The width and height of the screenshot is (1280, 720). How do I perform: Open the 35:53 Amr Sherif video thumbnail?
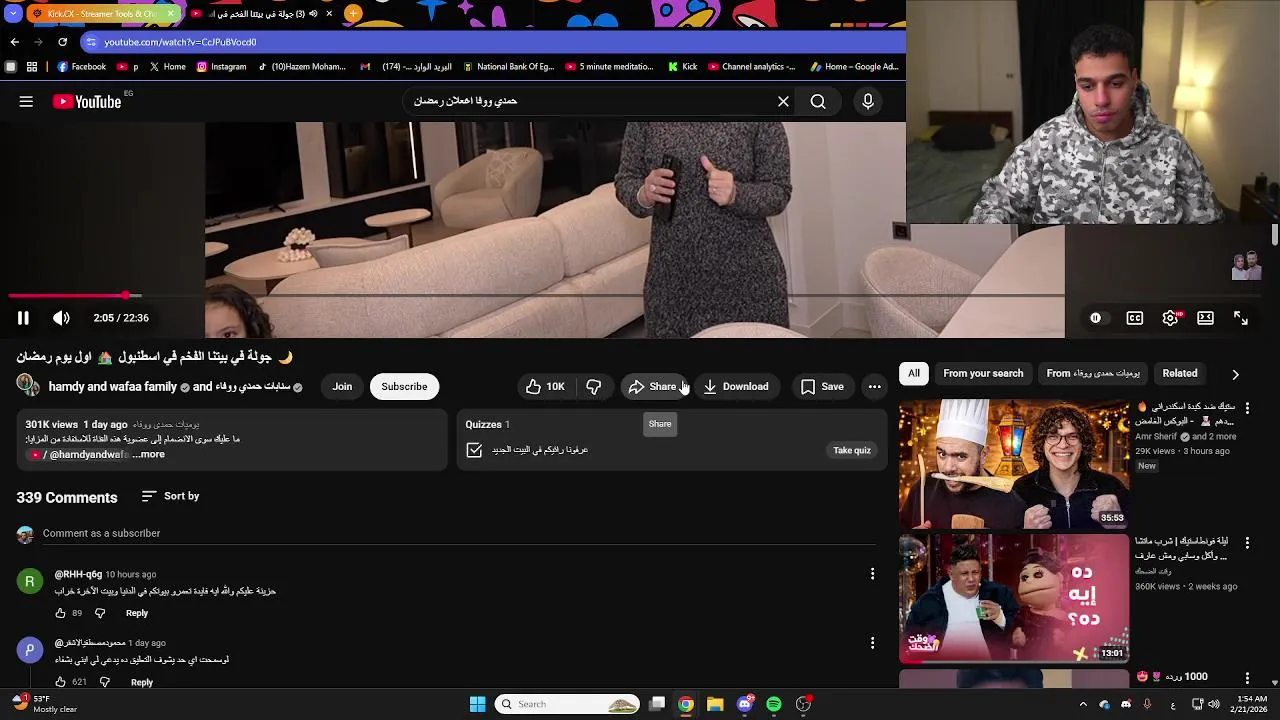pos(1014,464)
